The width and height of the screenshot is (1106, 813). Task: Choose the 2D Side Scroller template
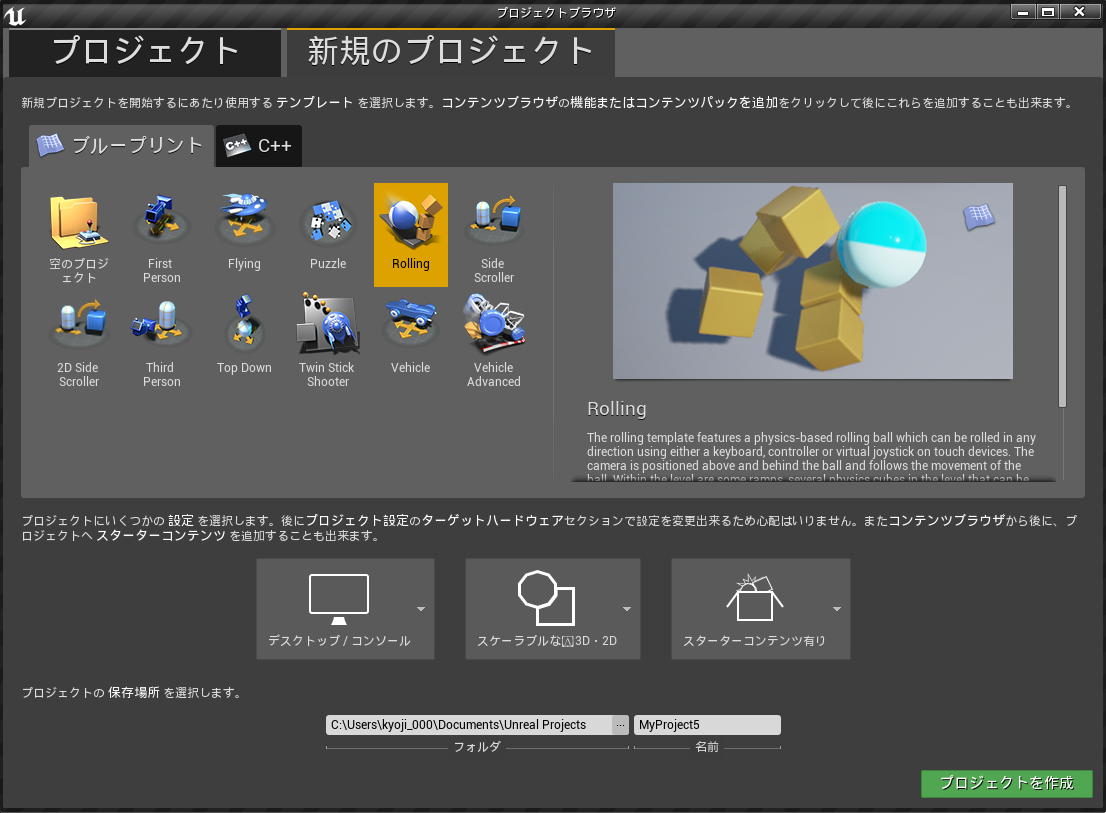click(79, 325)
